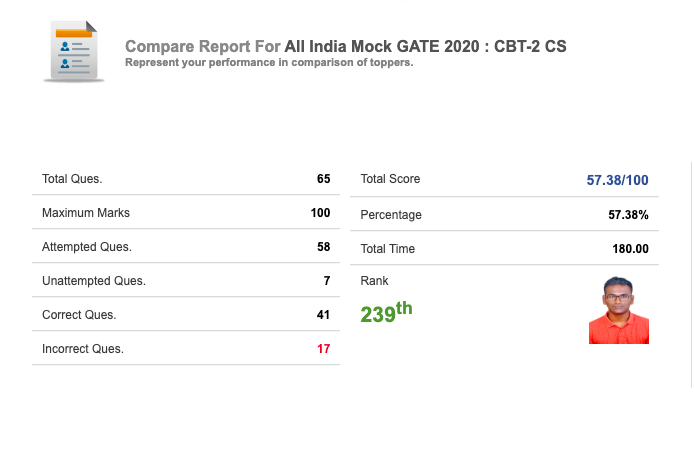The image size is (694, 450).
Task: Click the vertical scrollbar on right edge
Action: (x=692, y=275)
